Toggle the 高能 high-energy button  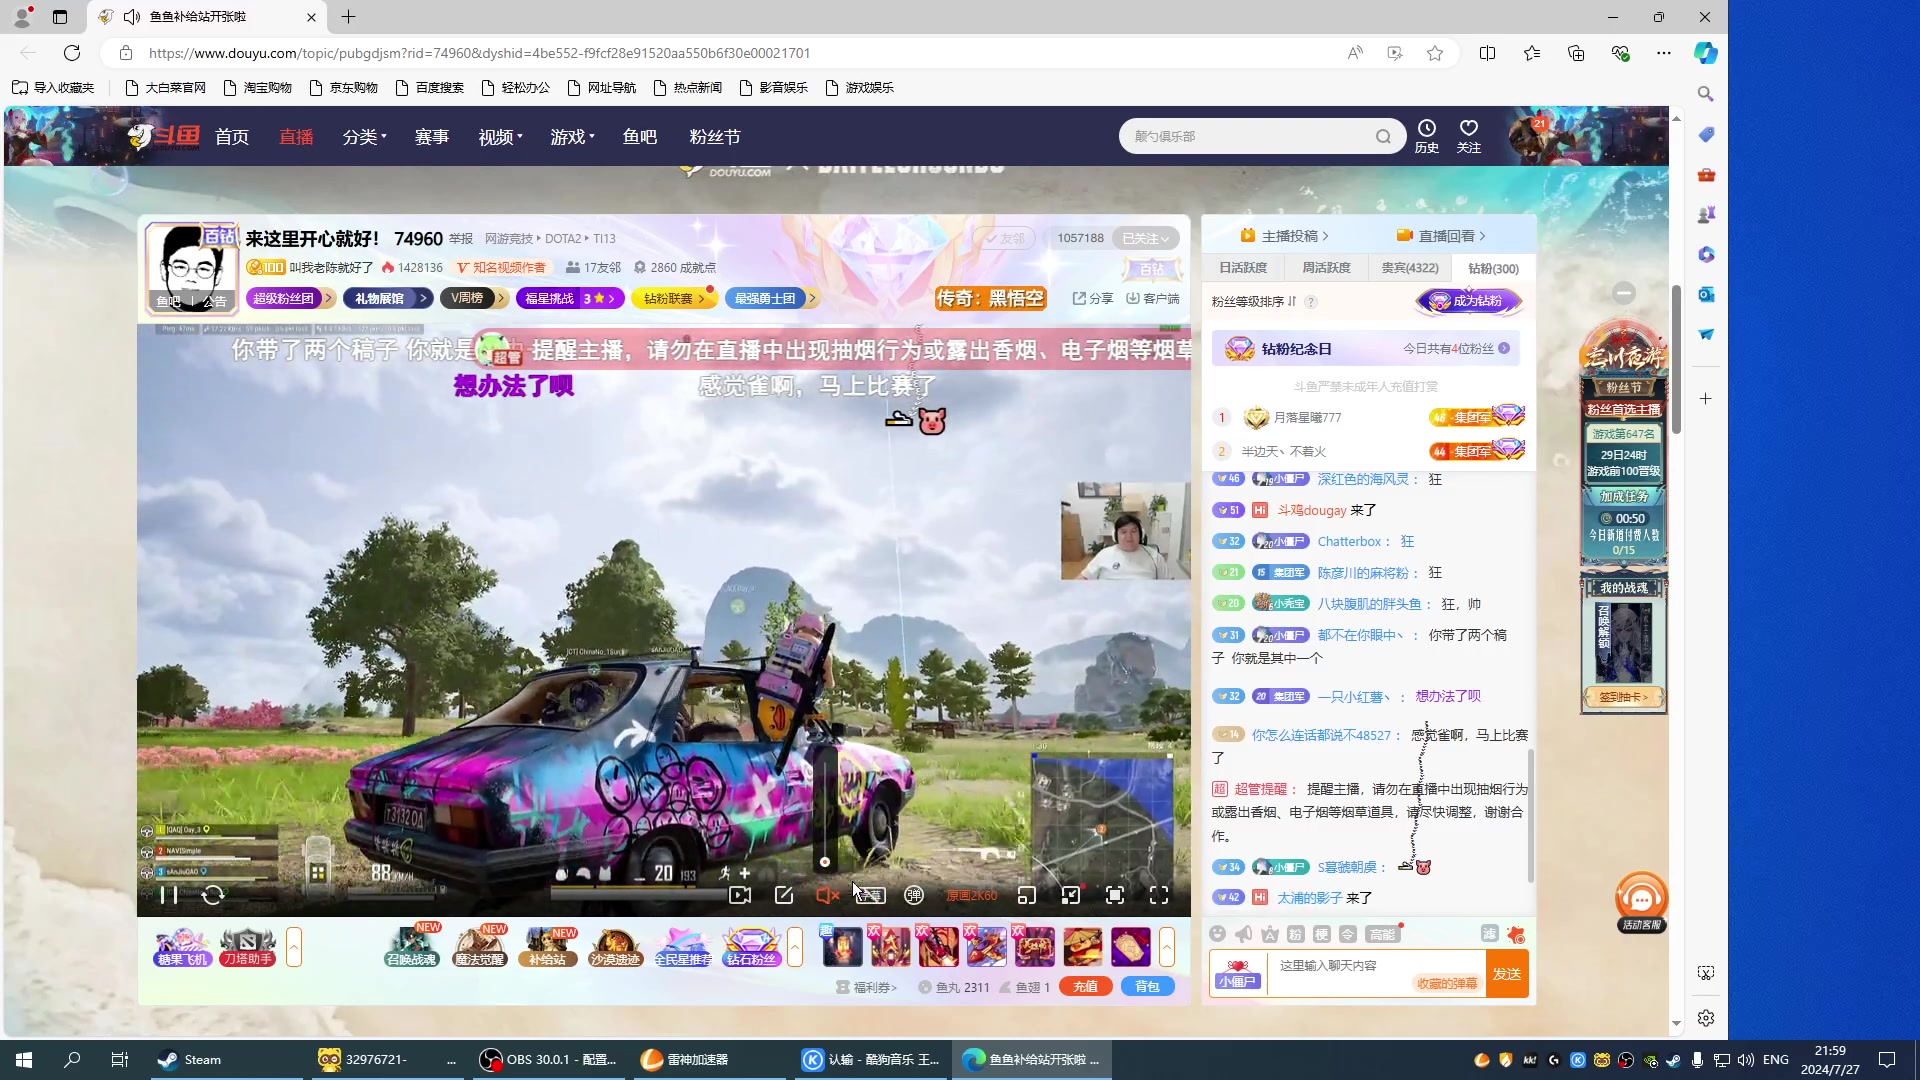click(1383, 934)
